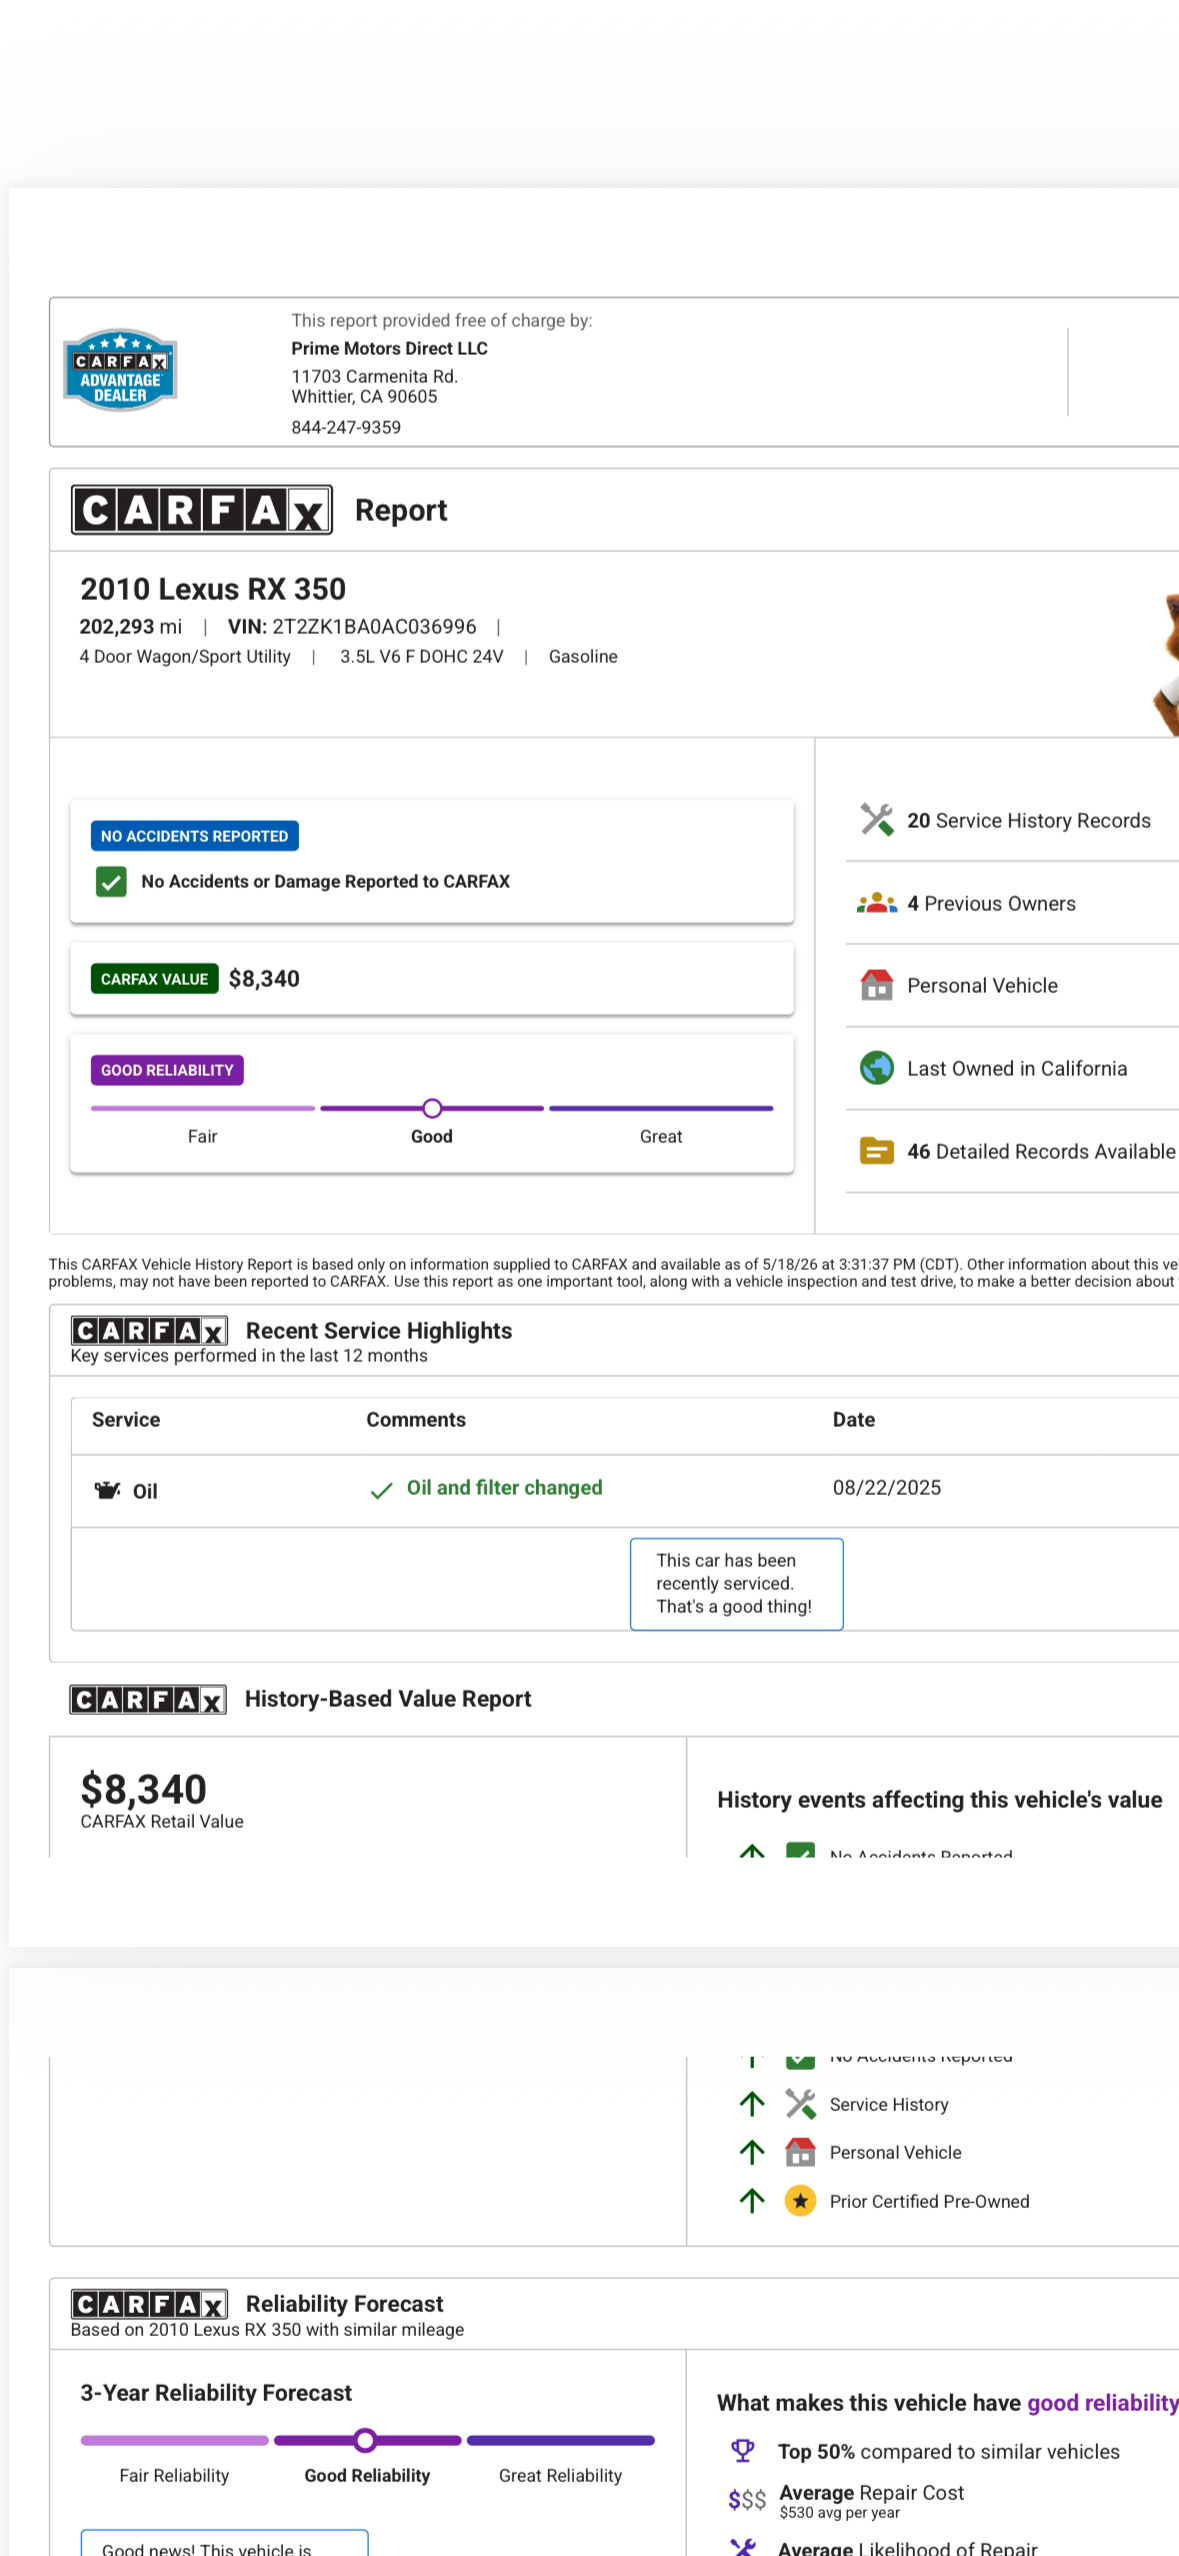
Task: Click the house icon next to Personal Vehicle value event
Action: (x=801, y=2152)
